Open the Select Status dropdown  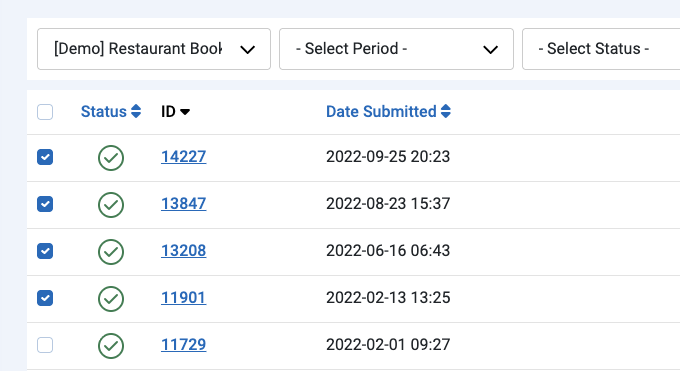click(601, 49)
